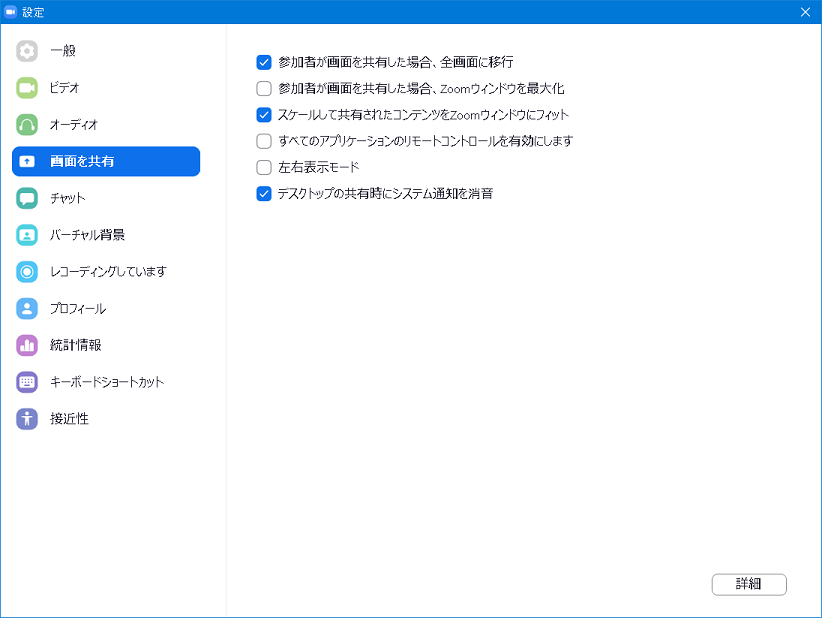This screenshot has height=618, width=822.
Task: Switch to the プロフィール tab
Action: tap(106, 308)
